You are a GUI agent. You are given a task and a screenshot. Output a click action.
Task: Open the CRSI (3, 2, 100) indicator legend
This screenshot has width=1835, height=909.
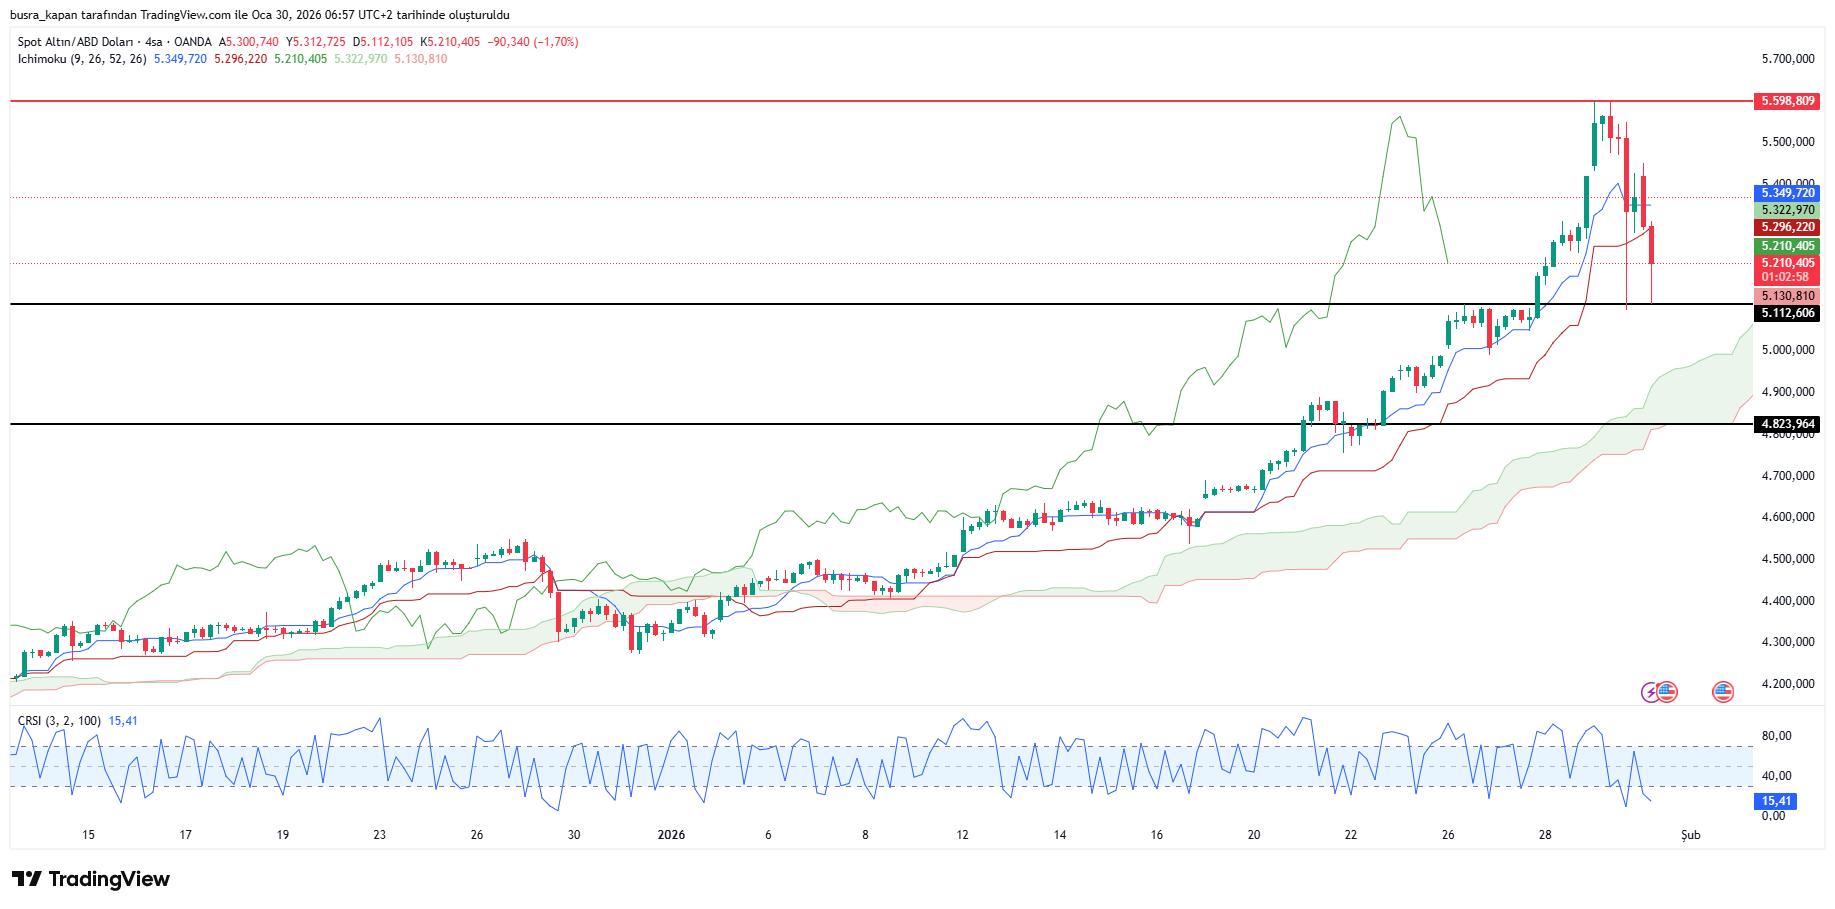click(59, 721)
